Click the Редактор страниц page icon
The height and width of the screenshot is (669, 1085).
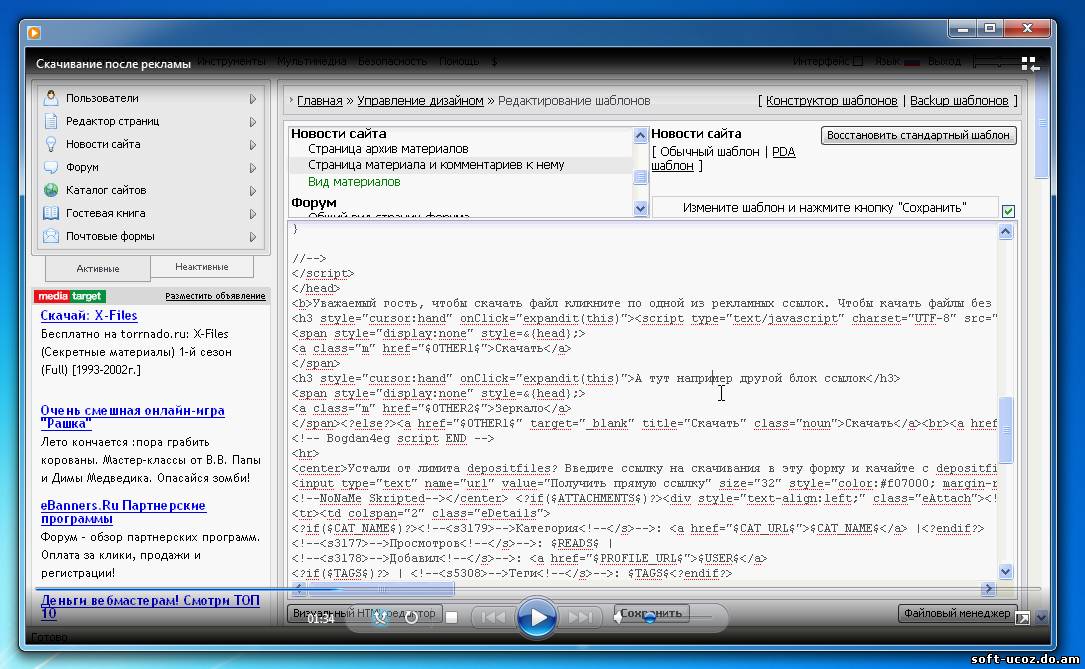[x=51, y=121]
